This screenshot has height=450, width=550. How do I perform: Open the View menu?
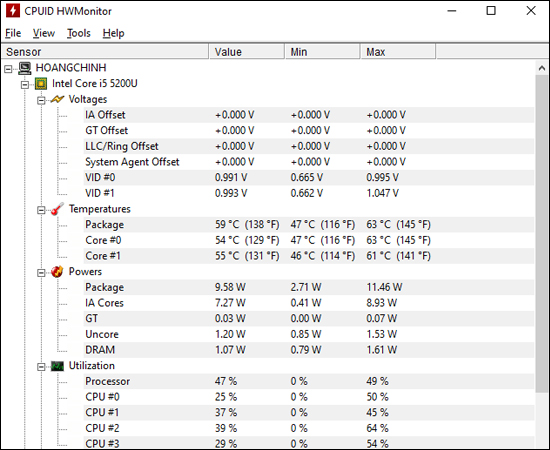[x=44, y=33]
